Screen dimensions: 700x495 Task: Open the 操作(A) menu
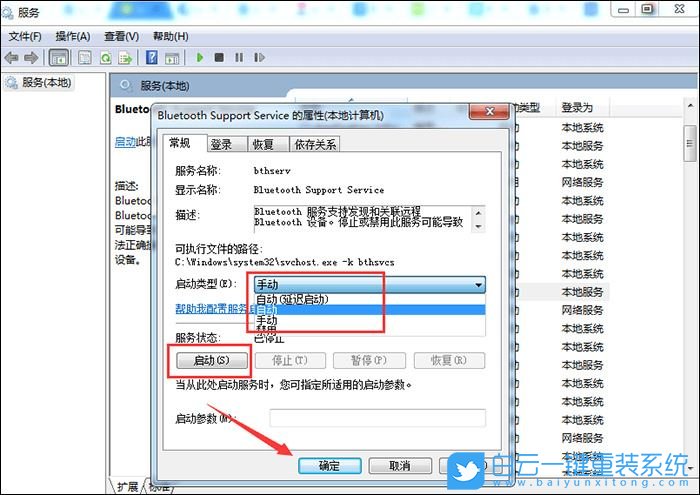(x=73, y=36)
